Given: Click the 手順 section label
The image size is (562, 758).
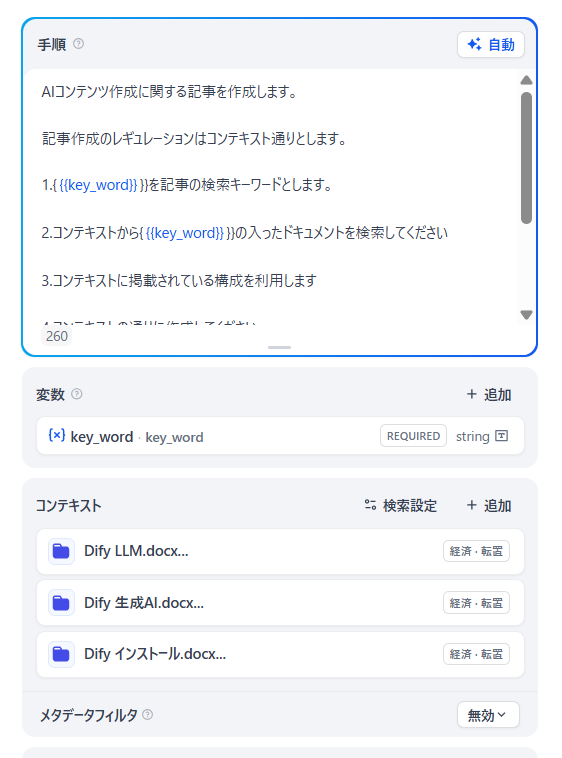Looking at the screenshot, I should tap(52, 44).
